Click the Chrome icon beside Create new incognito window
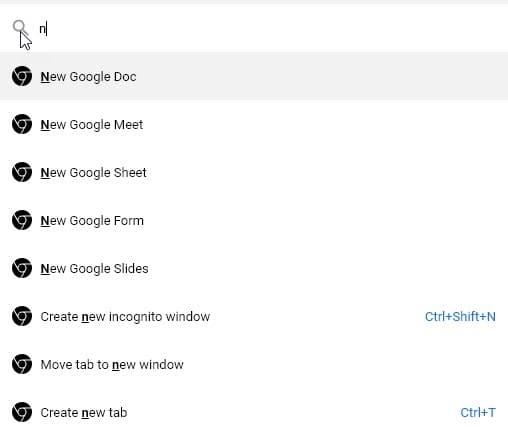The width and height of the screenshot is (508, 429). pos(22,316)
